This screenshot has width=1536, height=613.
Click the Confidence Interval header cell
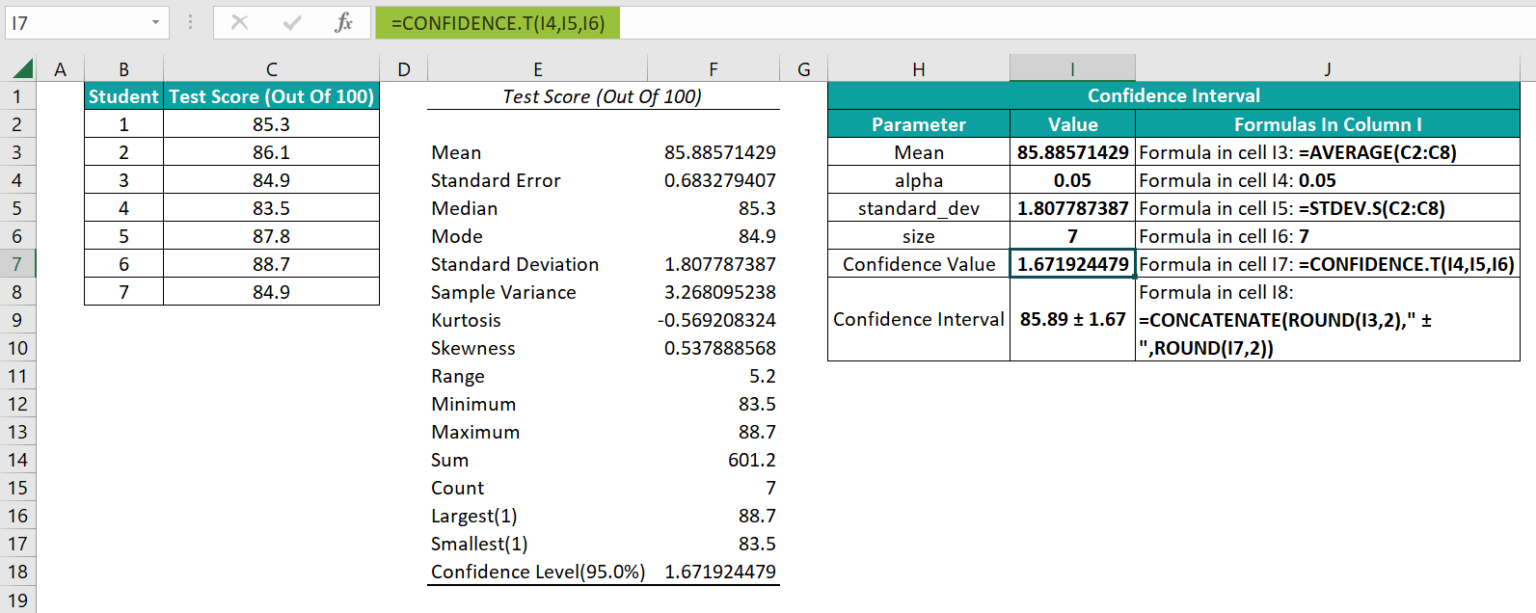[1173, 95]
